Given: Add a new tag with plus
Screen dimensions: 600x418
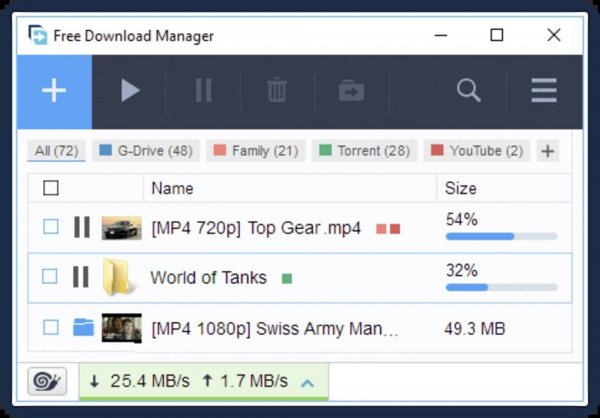Looking at the screenshot, I should (x=548, y=151).
